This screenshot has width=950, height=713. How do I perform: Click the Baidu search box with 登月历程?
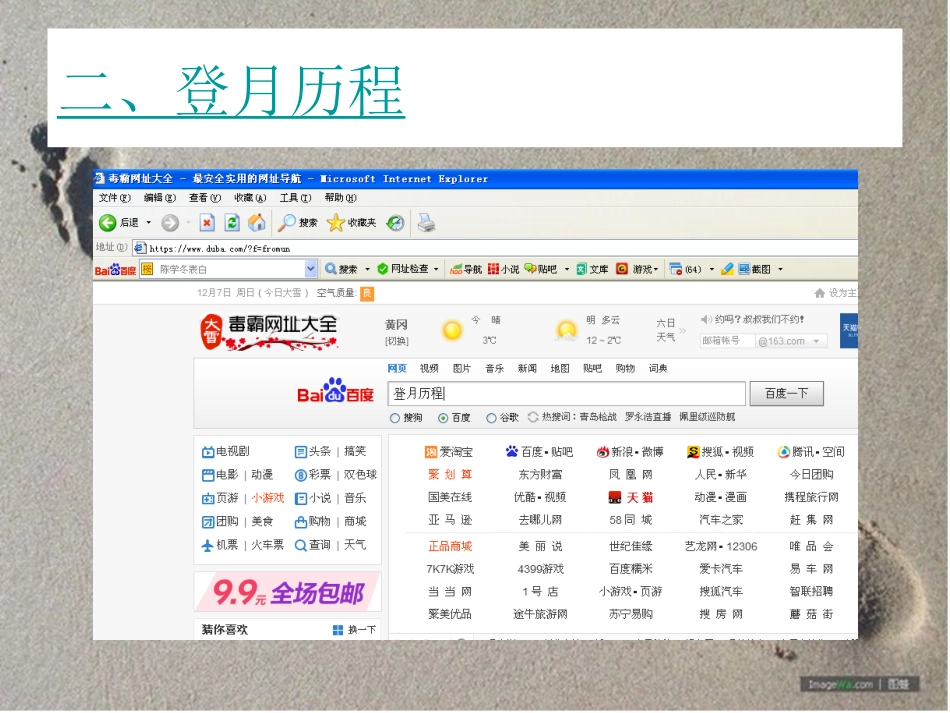566,394
